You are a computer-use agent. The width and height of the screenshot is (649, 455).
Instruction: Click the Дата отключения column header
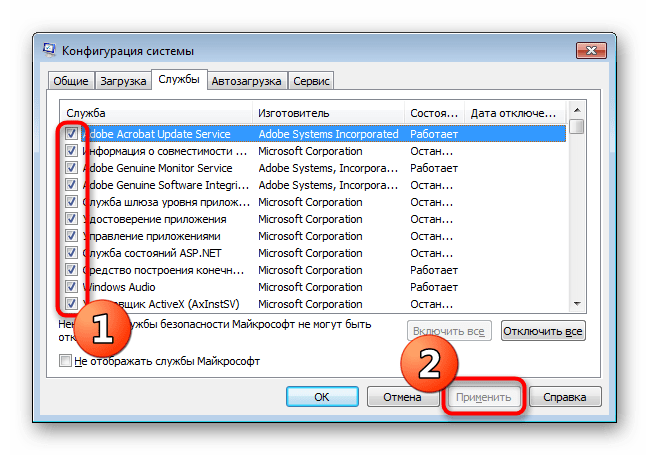[515, 113]
